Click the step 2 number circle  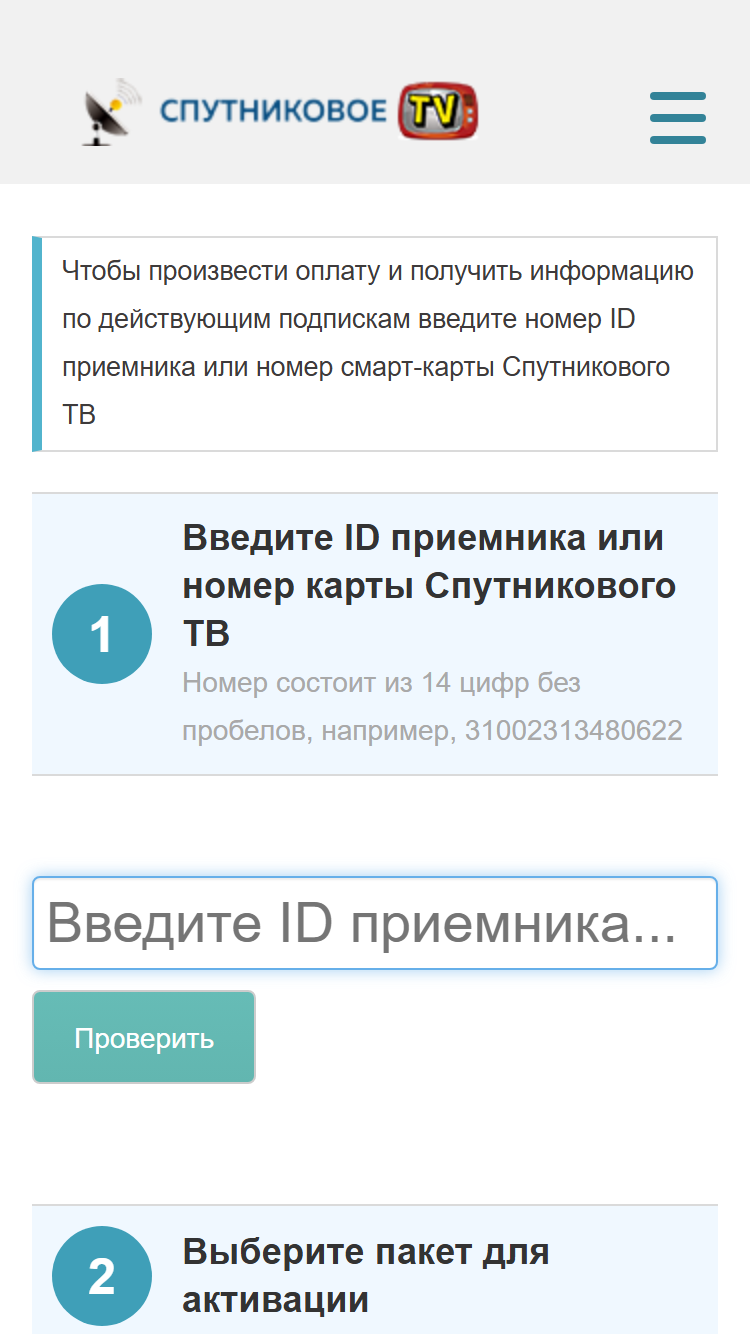pos(102,1276)
